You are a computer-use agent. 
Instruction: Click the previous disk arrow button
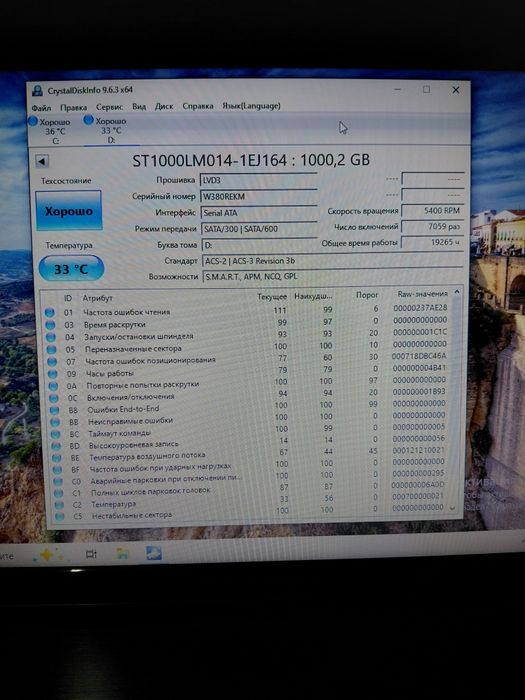(42, 161)
